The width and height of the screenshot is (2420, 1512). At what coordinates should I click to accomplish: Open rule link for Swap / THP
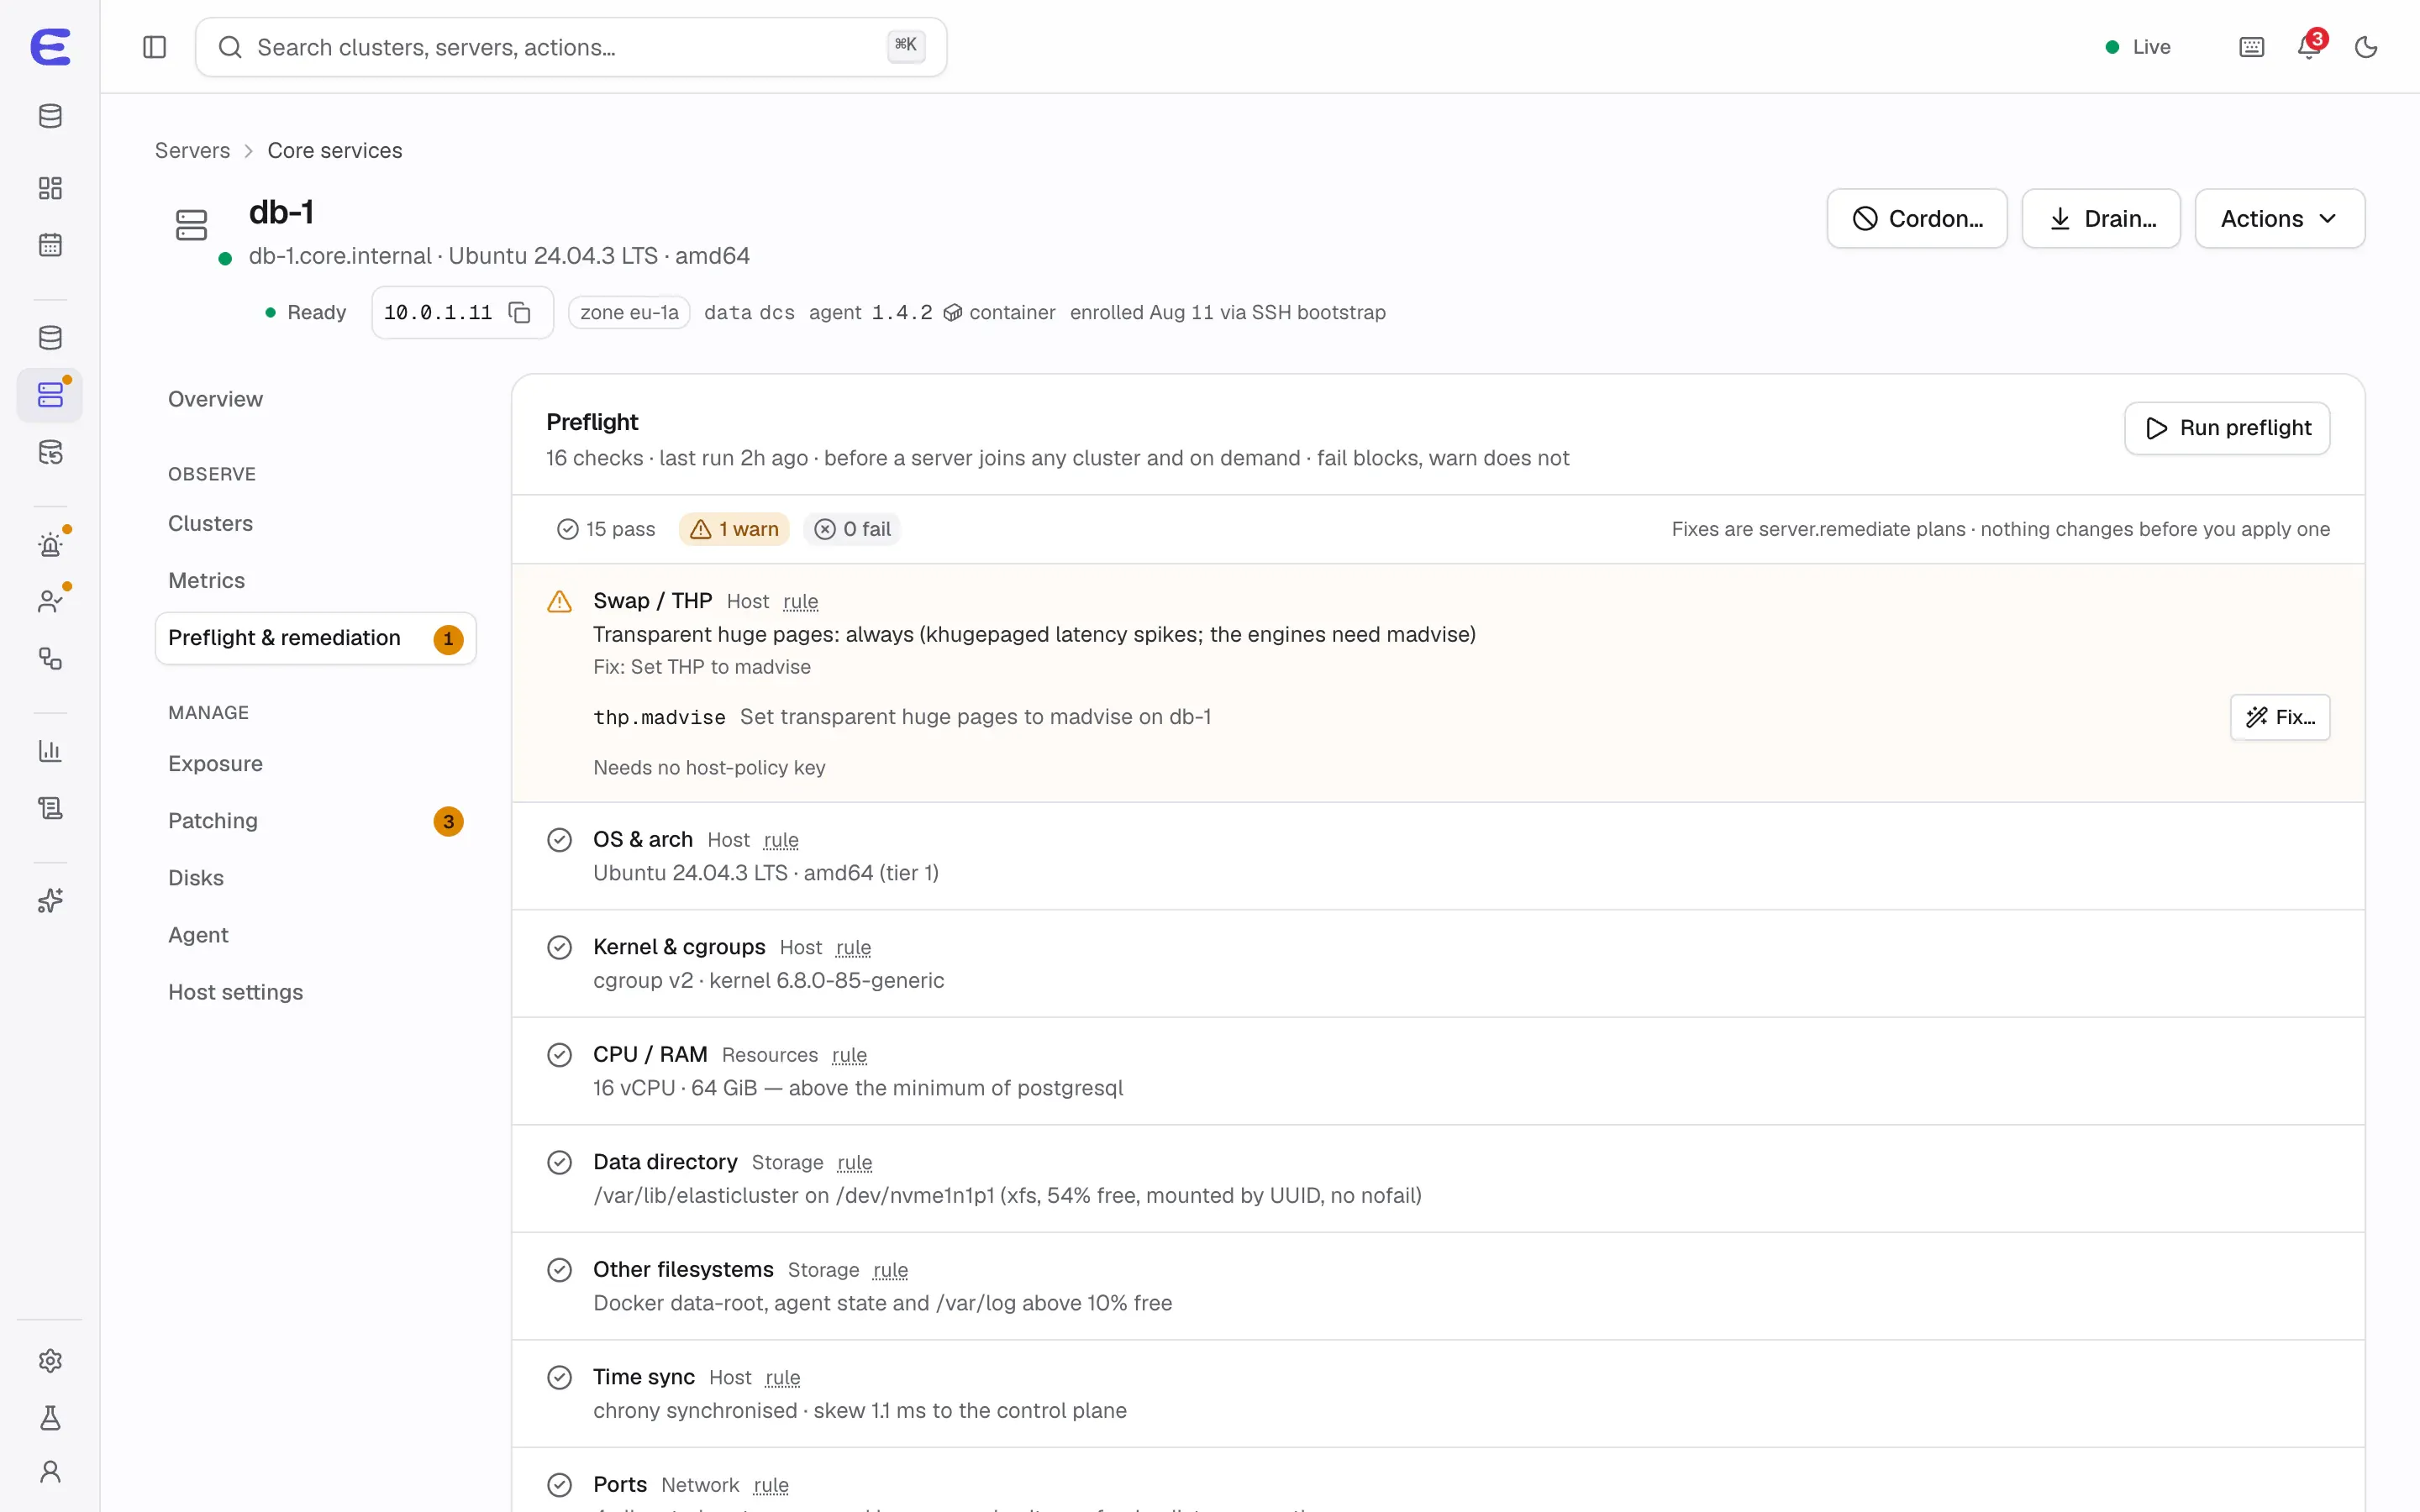800,601
